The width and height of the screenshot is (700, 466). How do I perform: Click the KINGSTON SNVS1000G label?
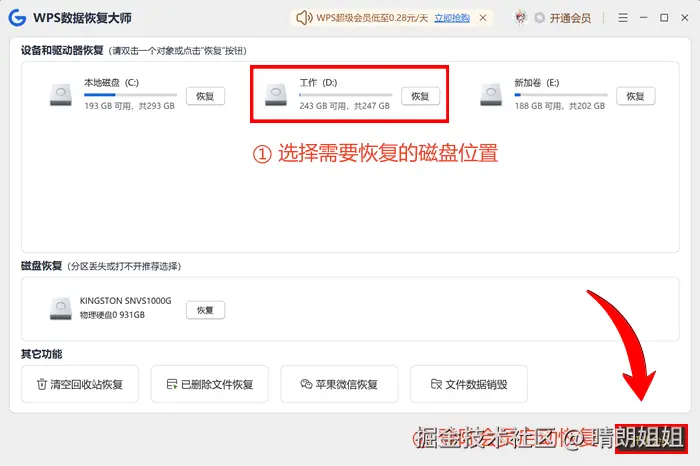pos(125,301)
